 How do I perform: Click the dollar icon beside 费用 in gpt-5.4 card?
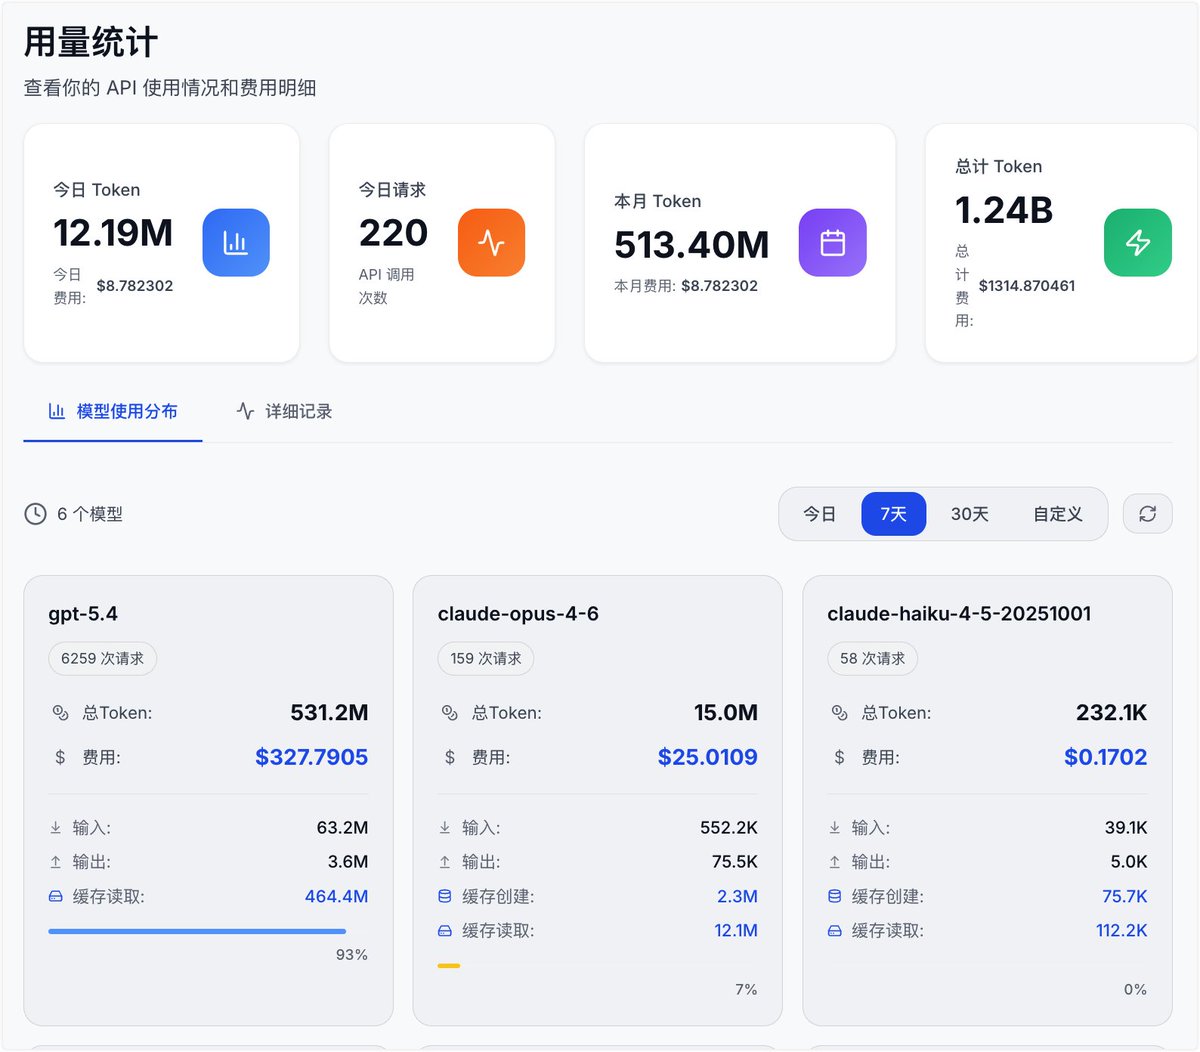coord(60,757)
